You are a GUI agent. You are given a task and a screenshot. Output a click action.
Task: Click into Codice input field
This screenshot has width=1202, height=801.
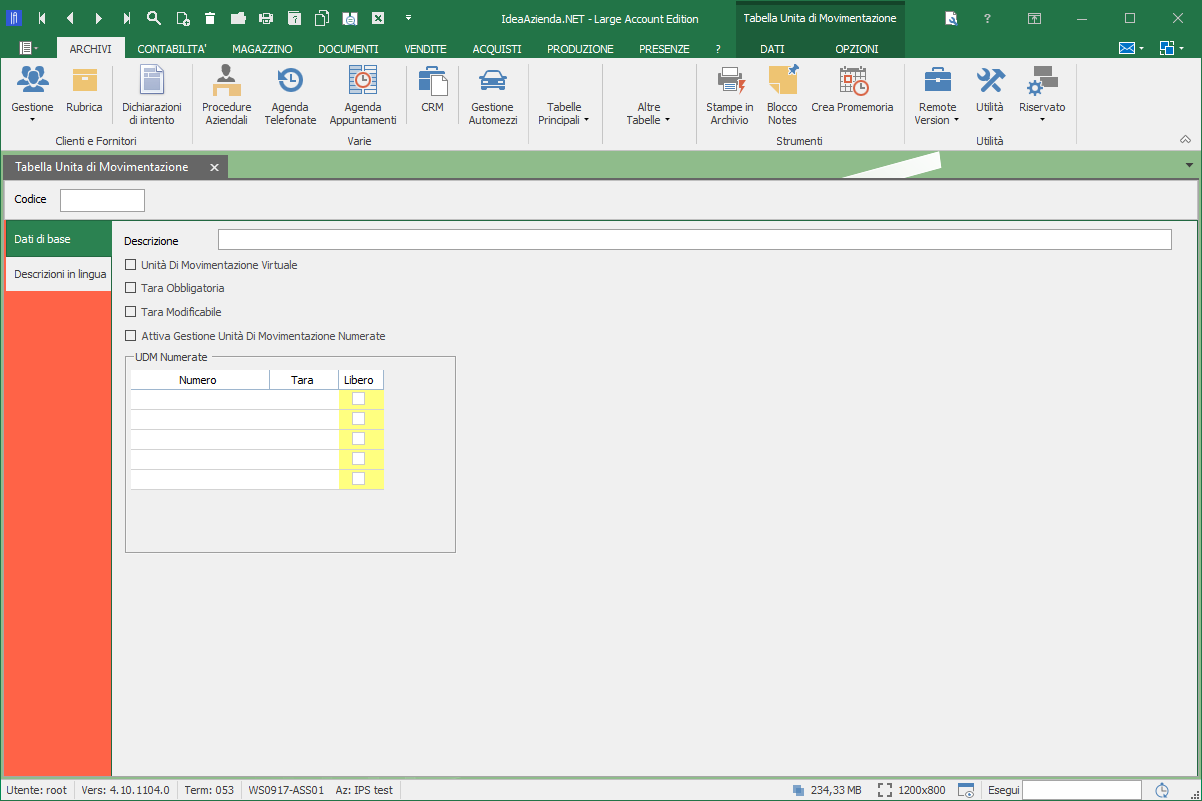click(102, 200)
